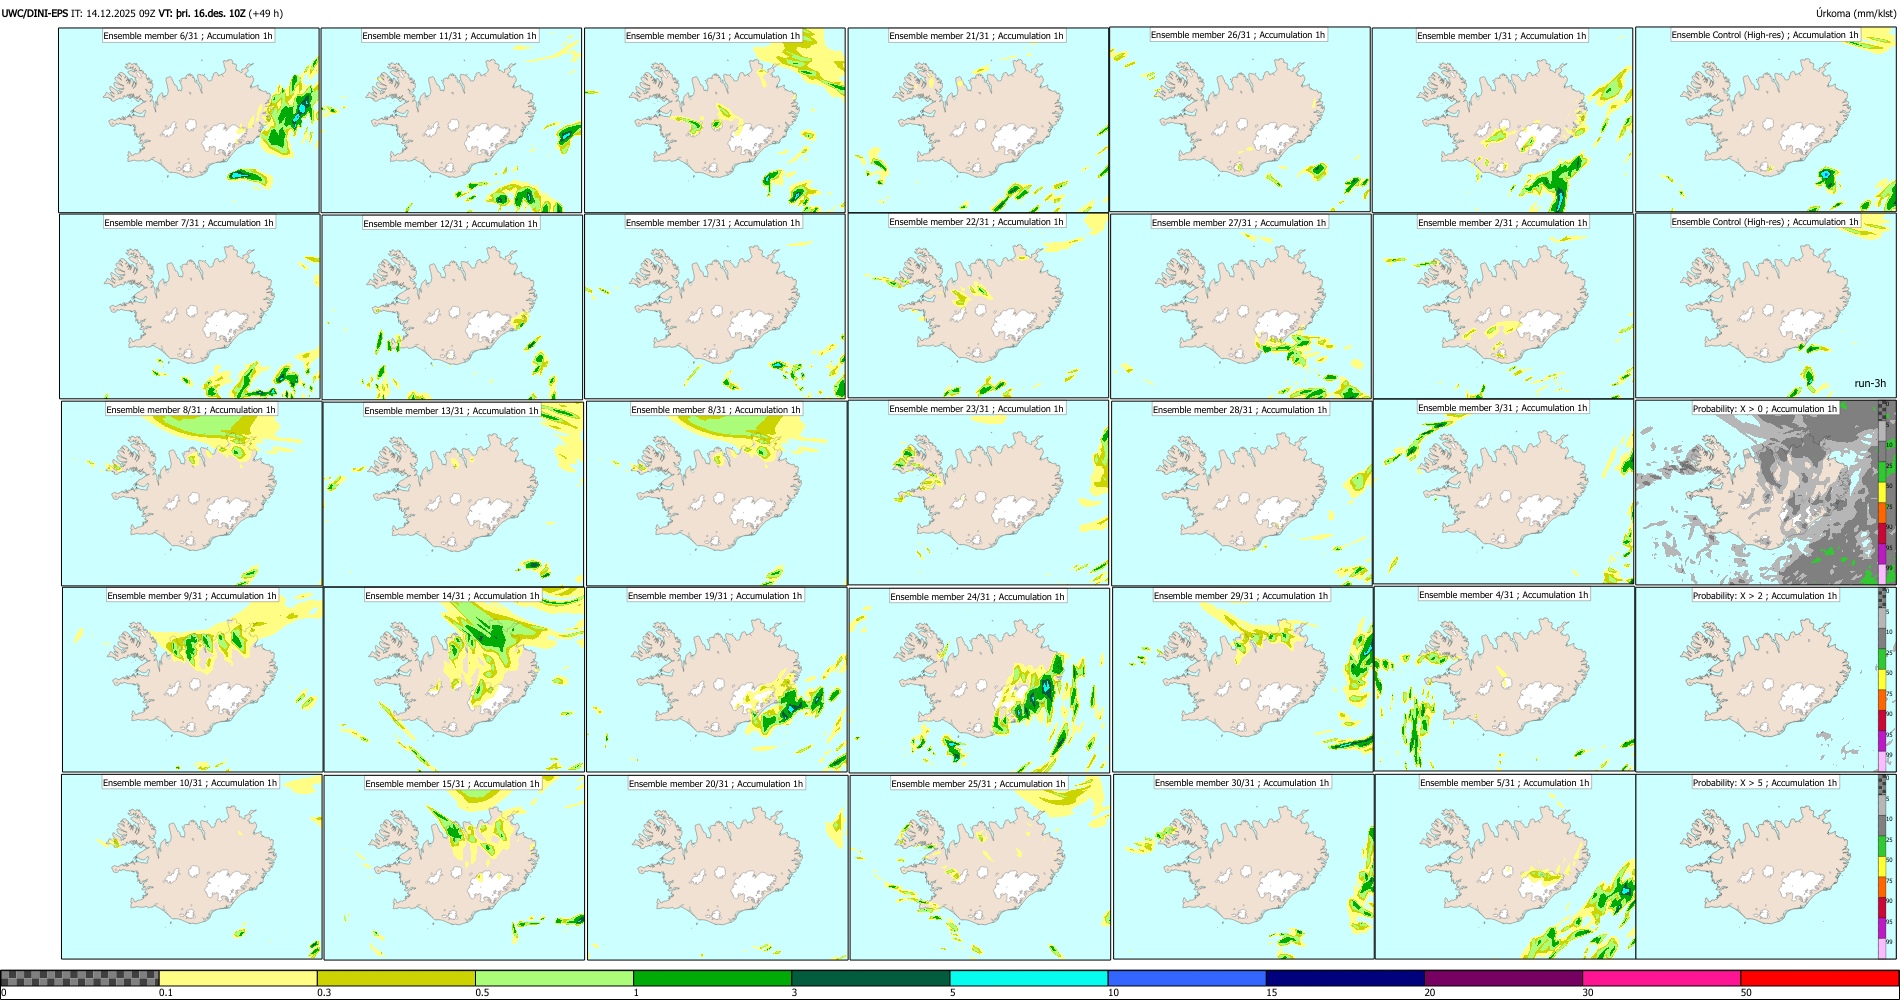The height and width of the screenshot is (1000, 1900).
Task: Click the Ensemble member 23/31 map
Action: tap(978, 493)
